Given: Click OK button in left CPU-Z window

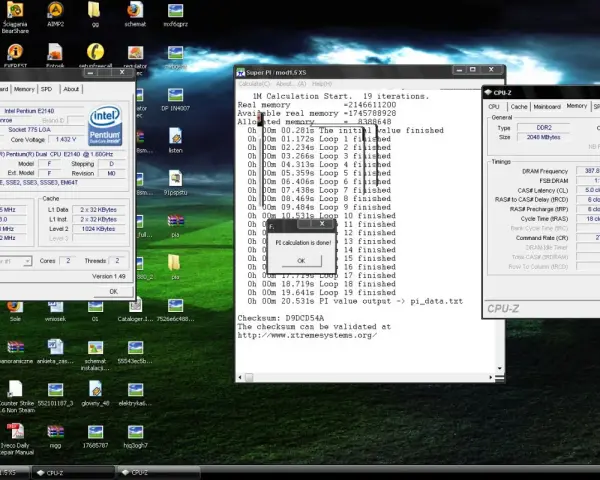Looking at the screenshot, I should 114,292.
